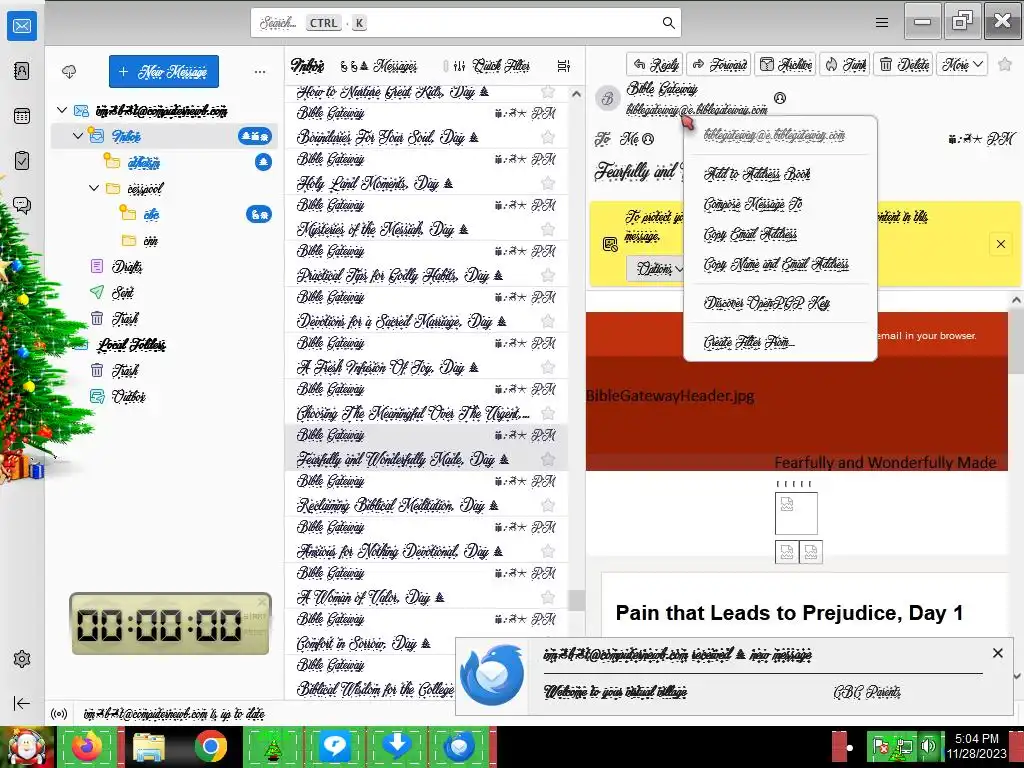Viewport: 1024px width, 768px height.
Task: Click the message list scroll up arrow
Action: tap(576, 95)
